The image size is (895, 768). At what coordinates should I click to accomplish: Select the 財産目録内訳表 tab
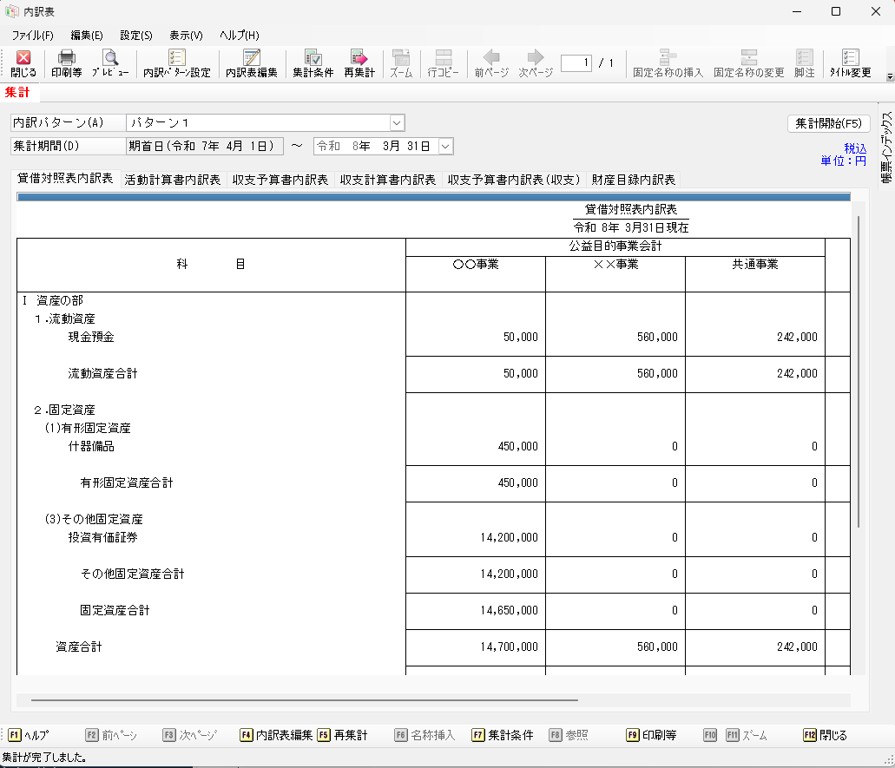coord(633,180)
